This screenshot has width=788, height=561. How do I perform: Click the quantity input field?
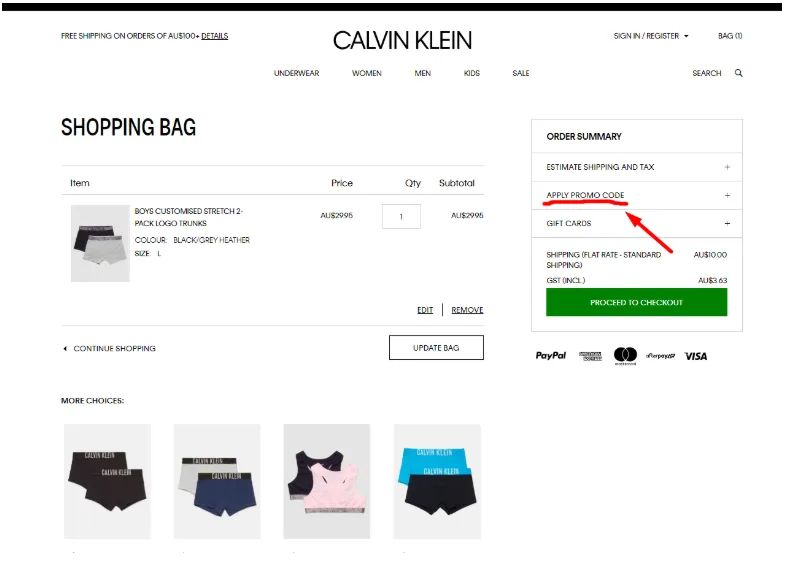click(x=401, y=217)
